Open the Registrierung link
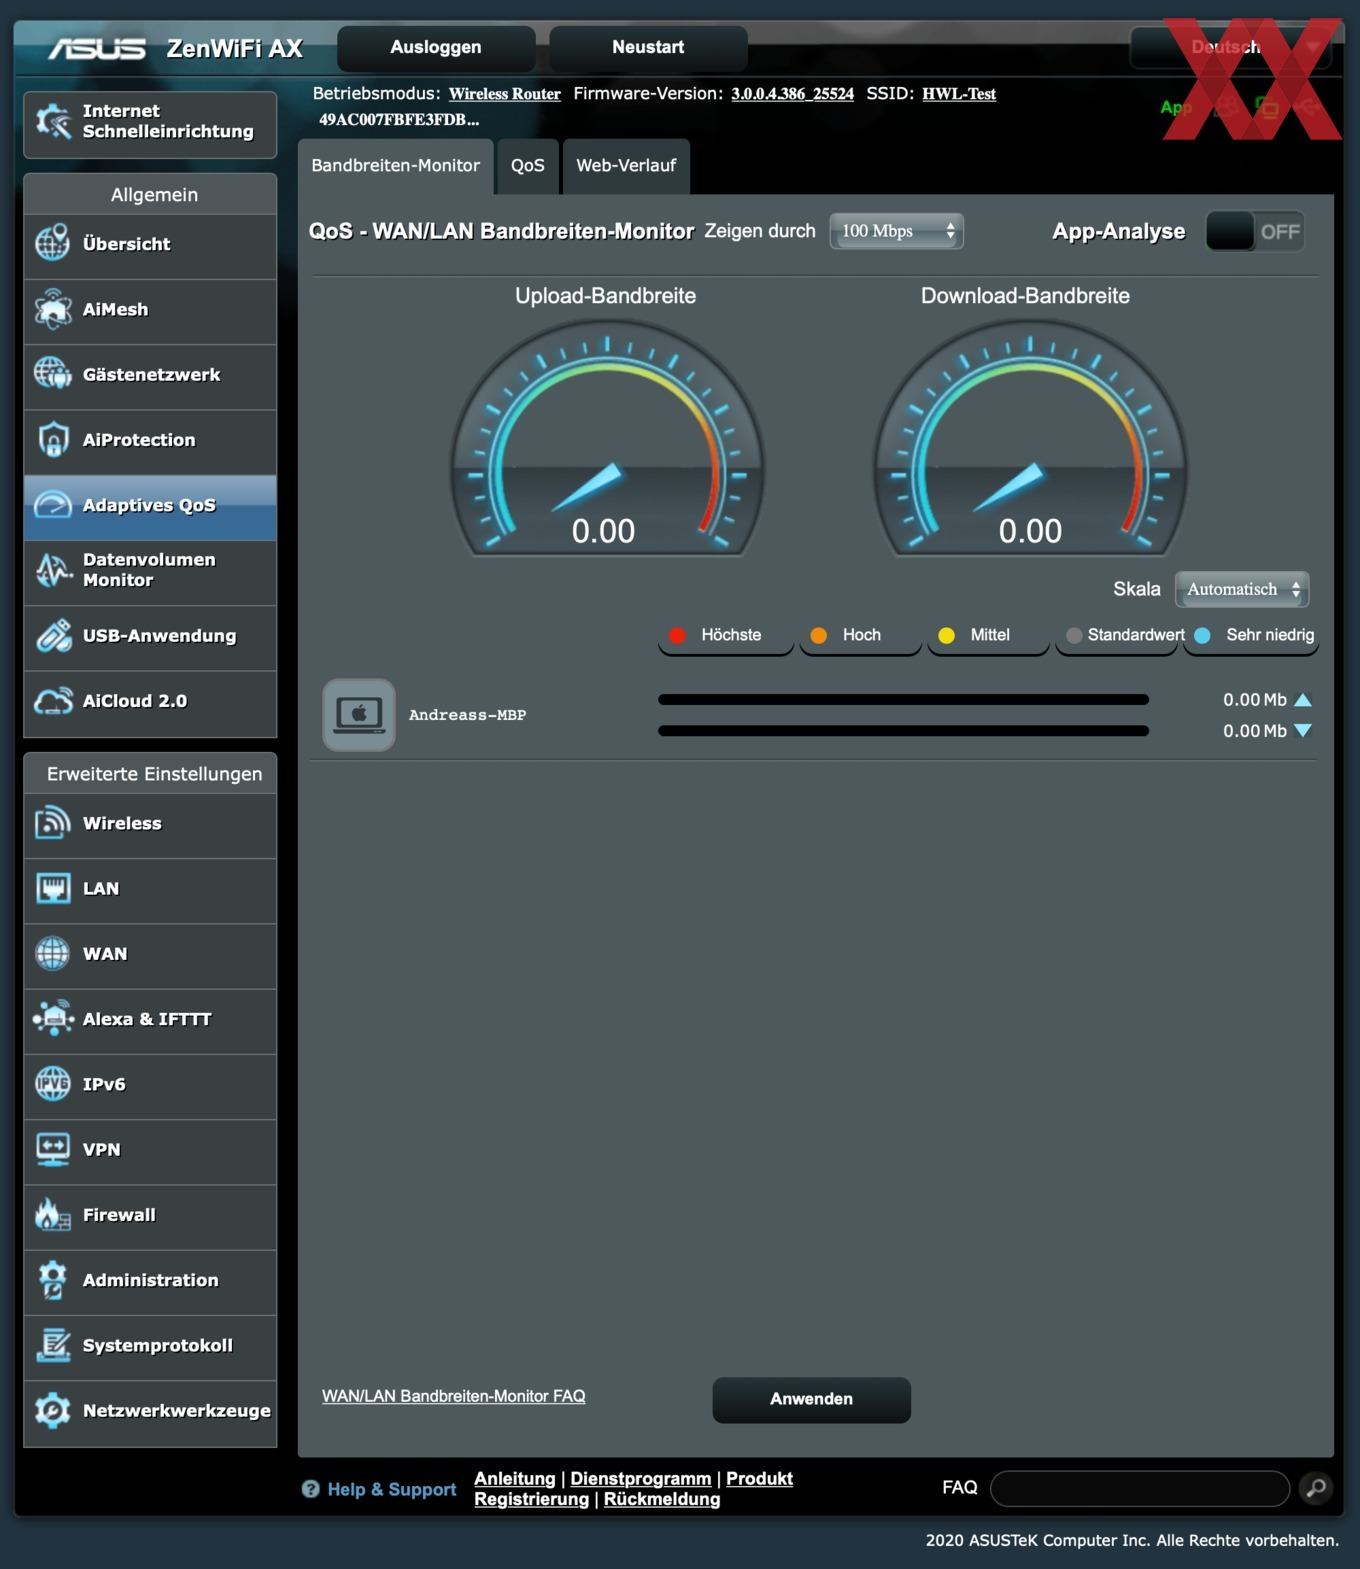 tap(531, 1499)
